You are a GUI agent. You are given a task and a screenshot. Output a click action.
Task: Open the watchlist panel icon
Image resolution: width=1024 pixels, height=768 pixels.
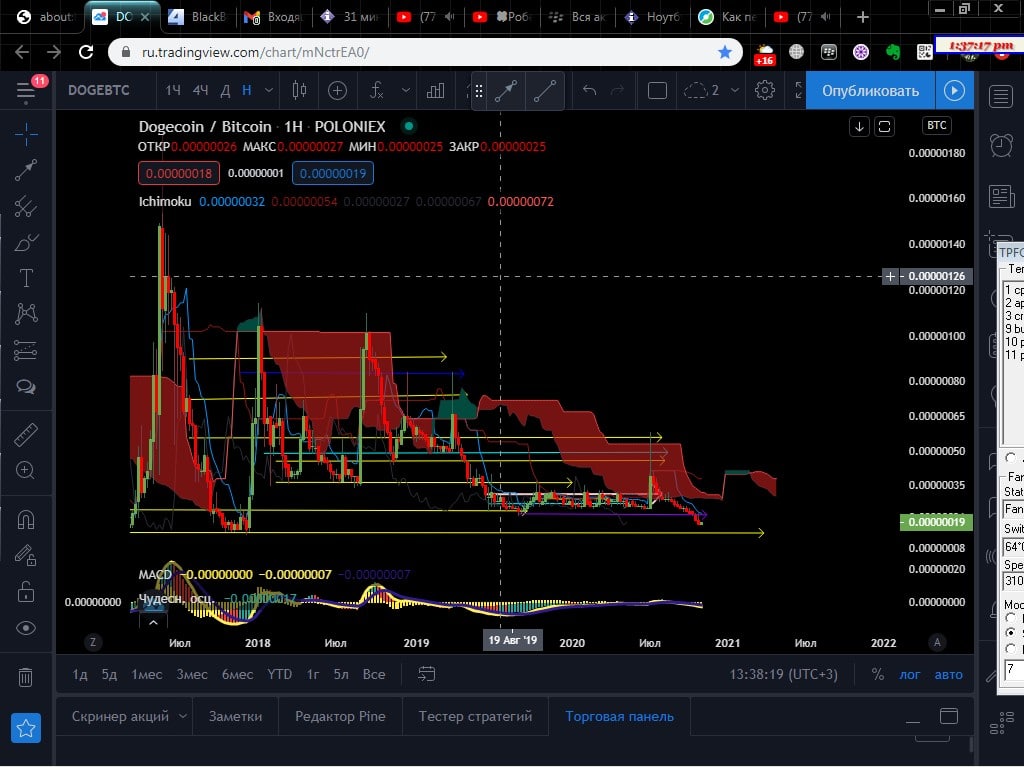(x=1000, y=97)
